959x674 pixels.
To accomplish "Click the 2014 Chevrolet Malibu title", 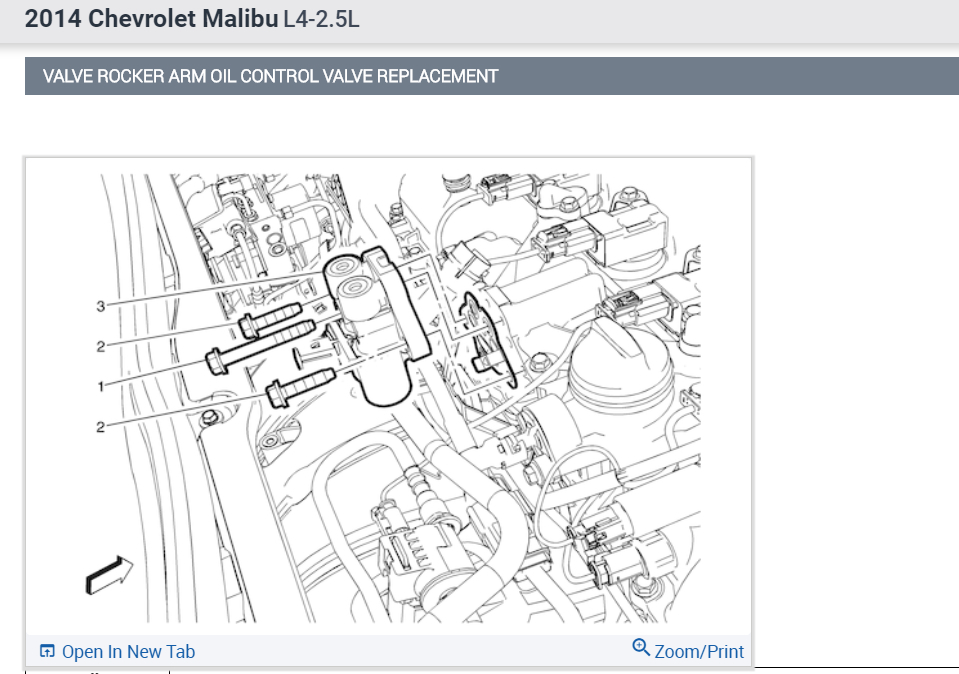I will (151, 19).
